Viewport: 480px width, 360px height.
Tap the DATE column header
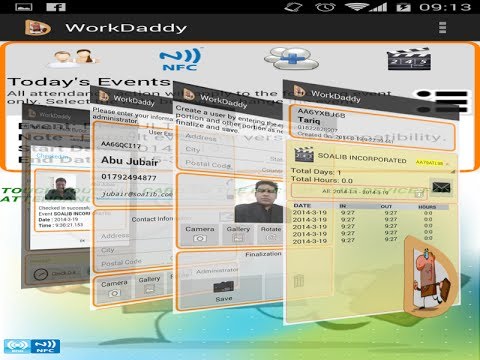tap(302, 206)
